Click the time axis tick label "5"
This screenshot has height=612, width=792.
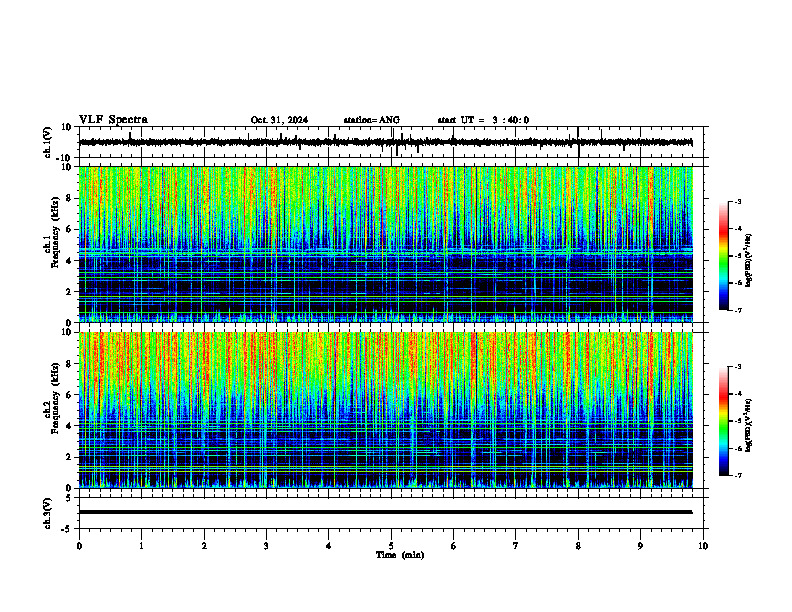(391, 546)
